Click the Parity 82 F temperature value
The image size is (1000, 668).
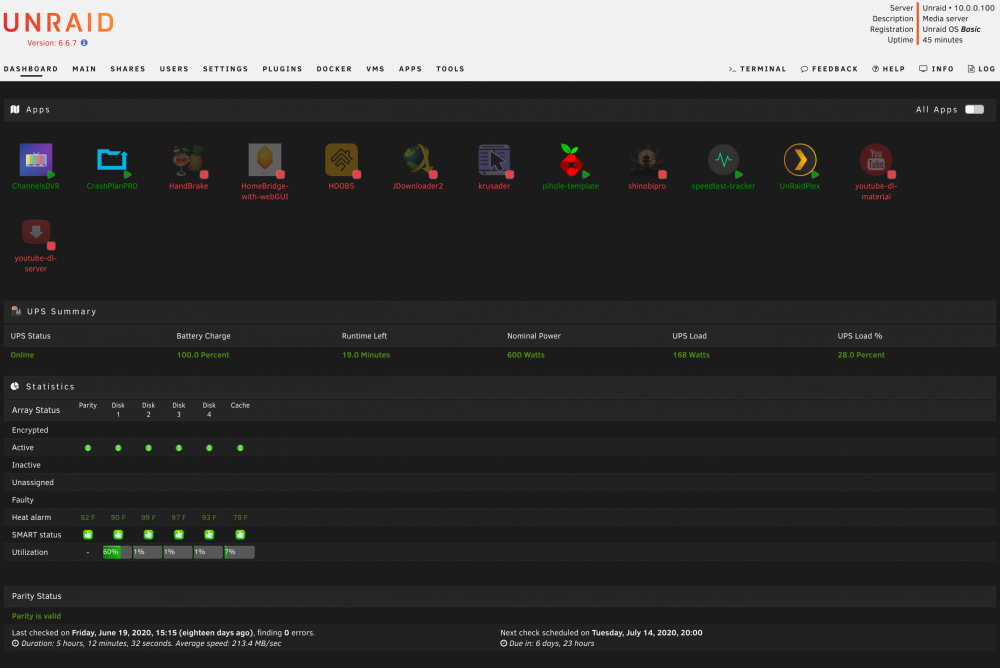pos(88,517)
